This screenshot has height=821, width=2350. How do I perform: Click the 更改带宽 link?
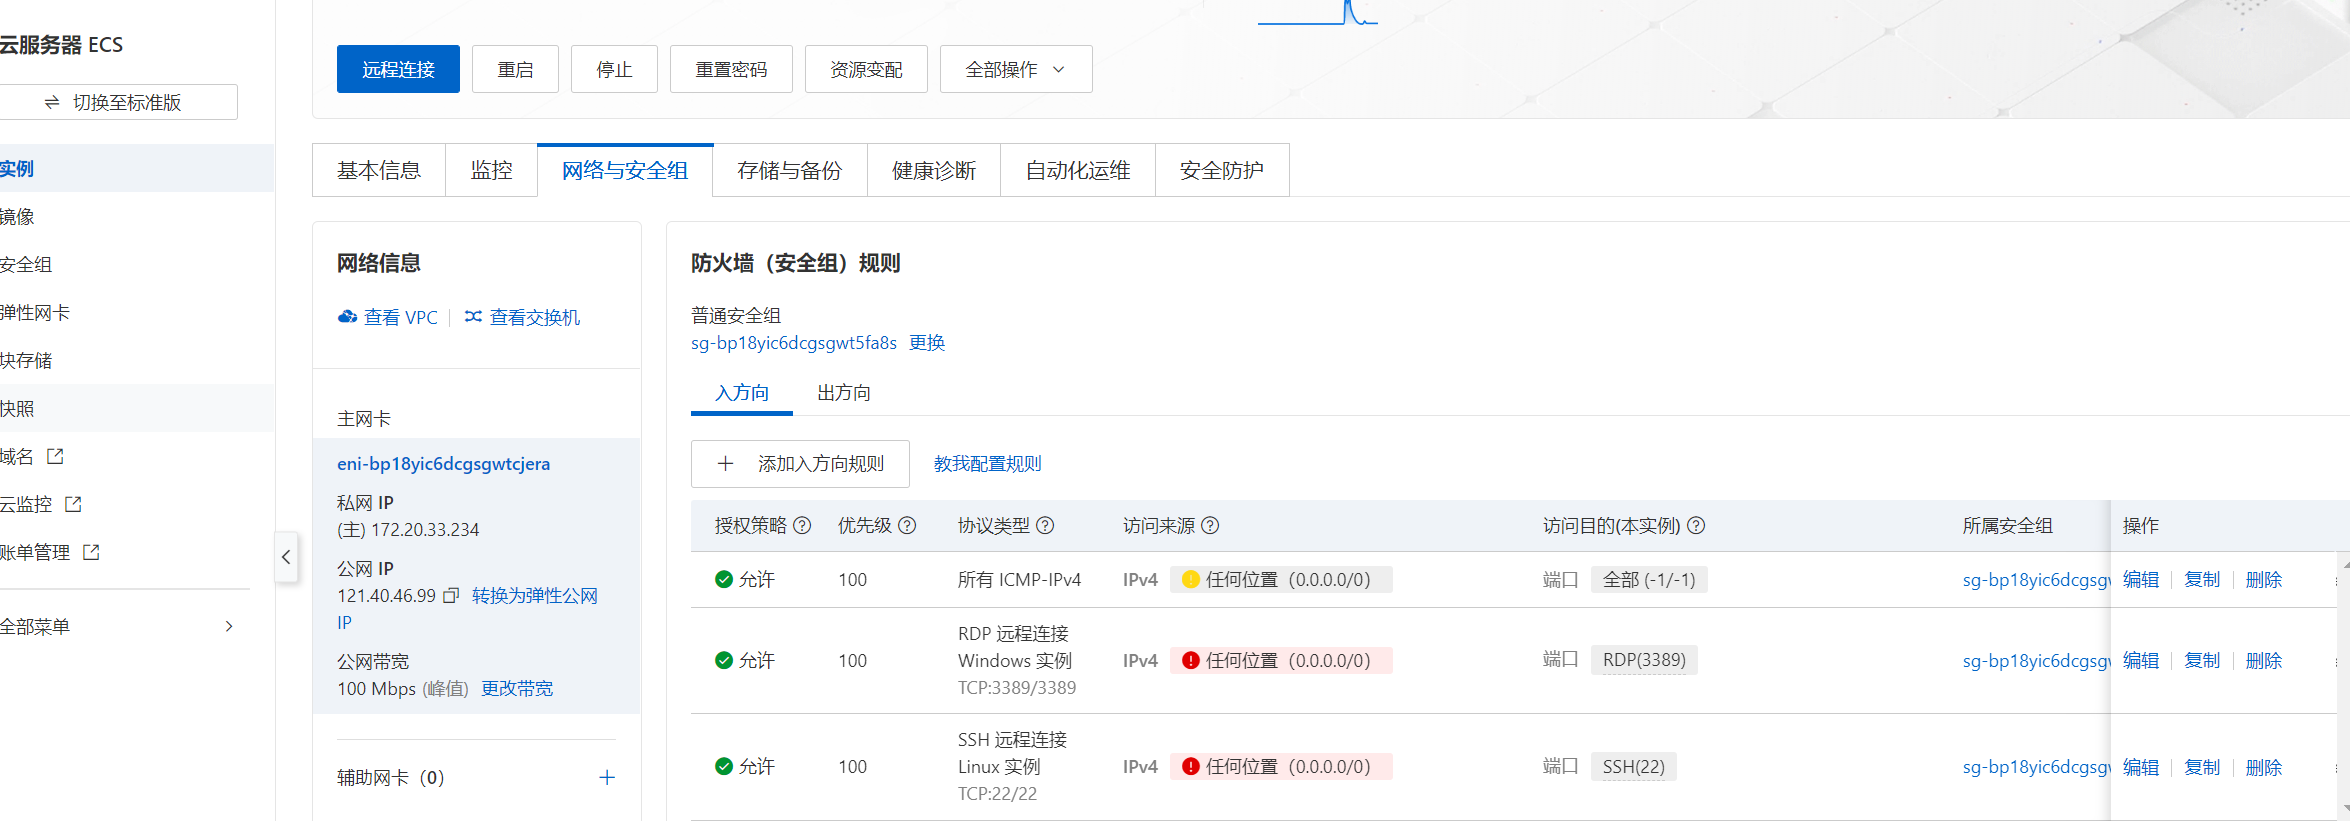click(x=517, y=689)
